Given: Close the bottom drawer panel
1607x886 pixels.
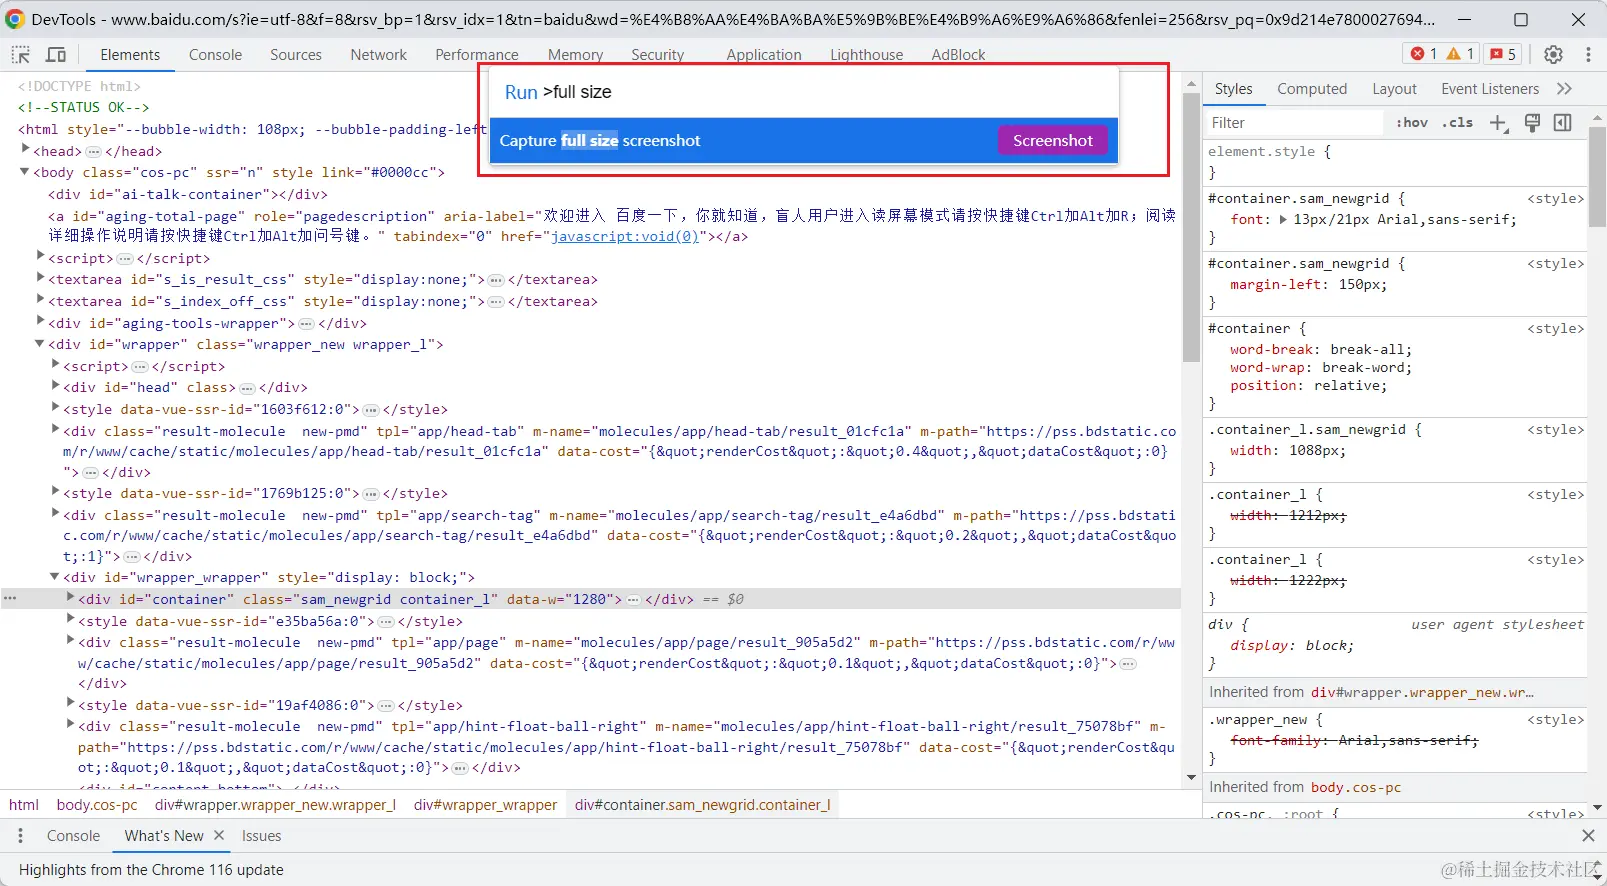Looking at the screenshot, I should [x=1588, y=835].
